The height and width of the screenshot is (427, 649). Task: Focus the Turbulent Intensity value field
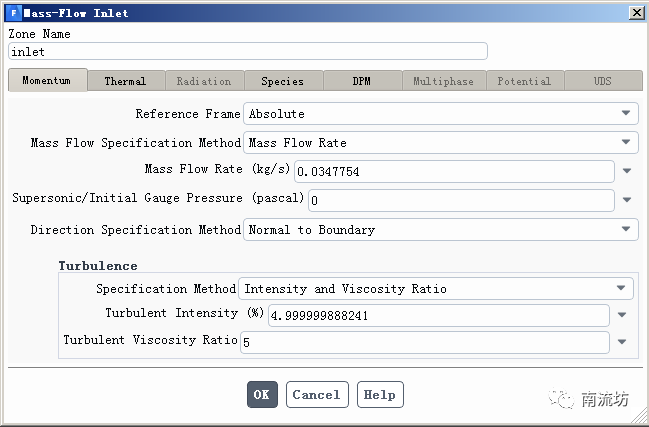[x=438, y=315]
